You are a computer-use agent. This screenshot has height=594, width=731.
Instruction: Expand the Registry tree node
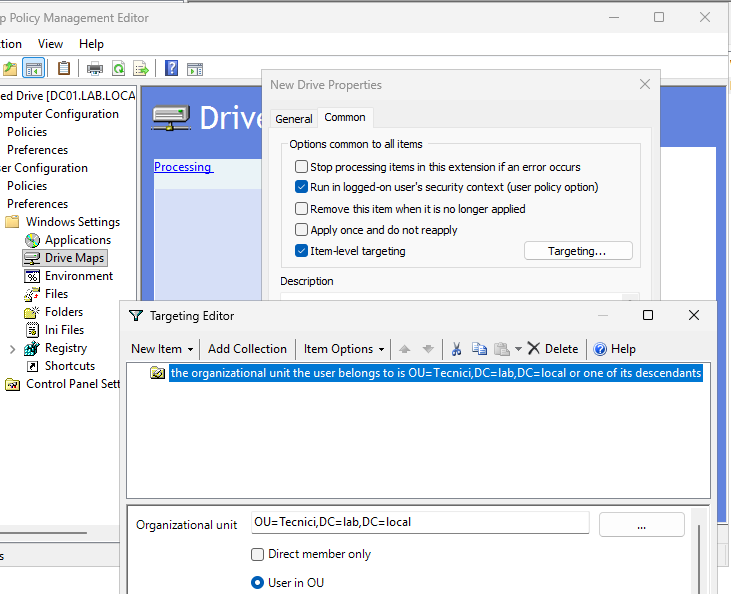(12, 349)
